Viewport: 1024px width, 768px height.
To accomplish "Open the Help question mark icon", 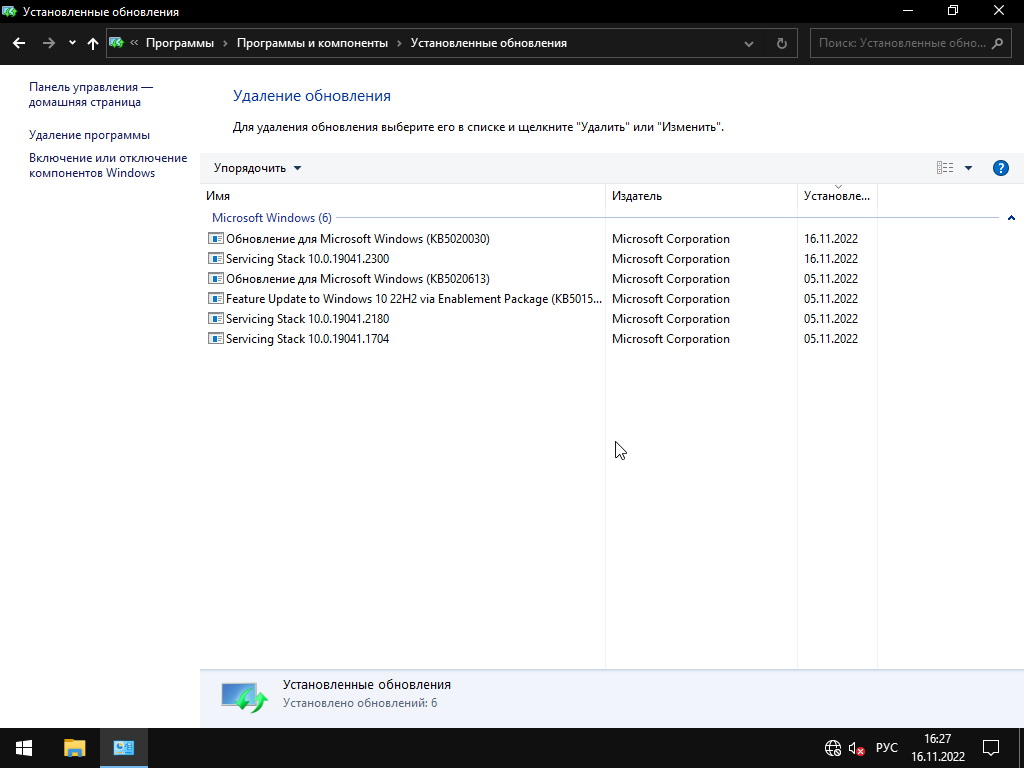I will click(1000, 168).
